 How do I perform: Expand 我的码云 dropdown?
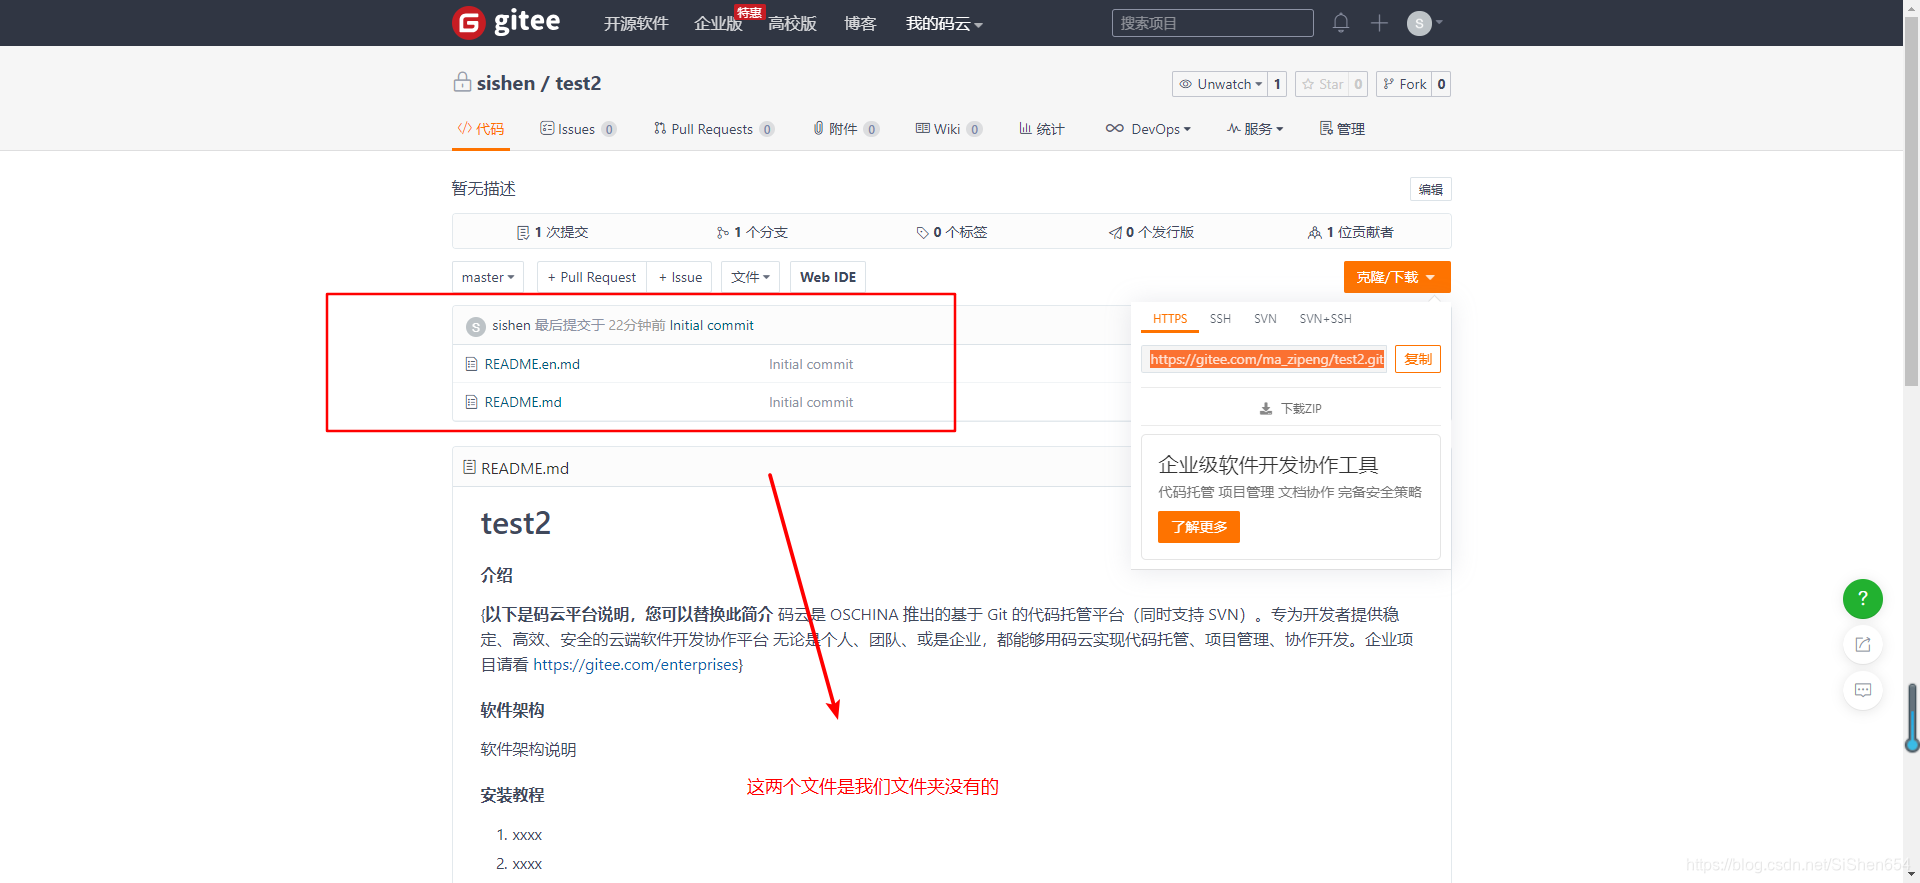pyautogui.click(x=944, y=23)
